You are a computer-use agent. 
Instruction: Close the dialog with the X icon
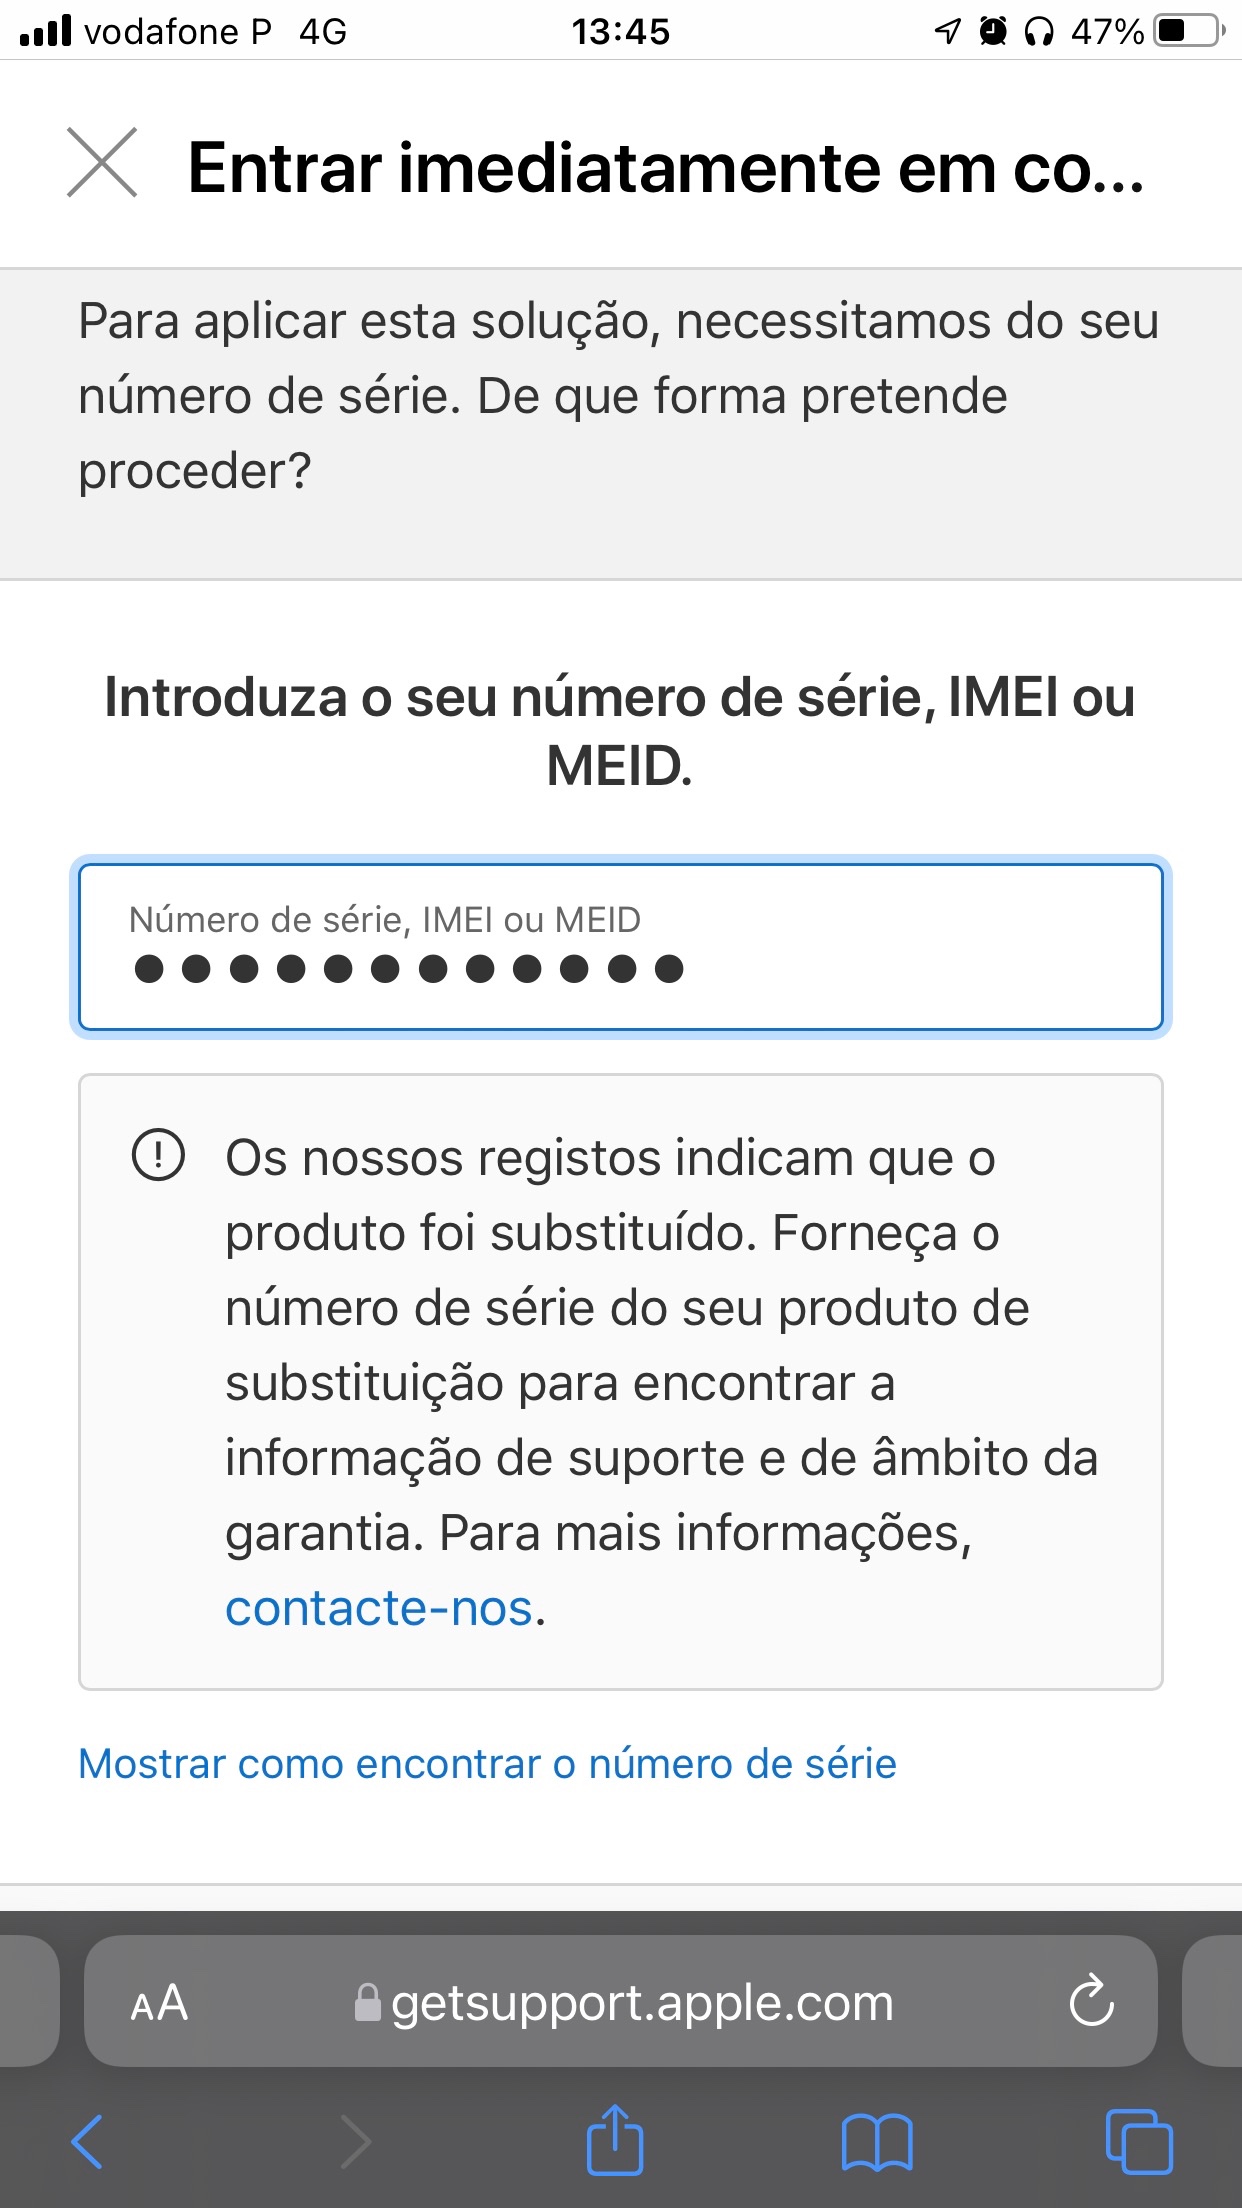[102, 163]
